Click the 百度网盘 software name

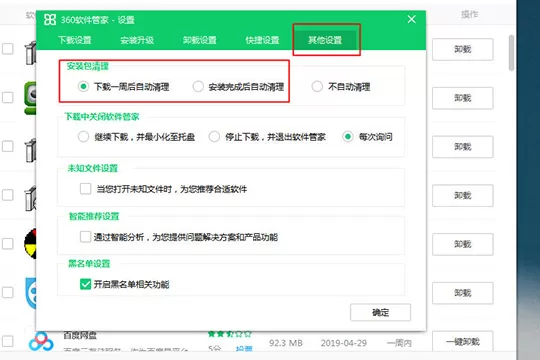(x=80, y=335)
